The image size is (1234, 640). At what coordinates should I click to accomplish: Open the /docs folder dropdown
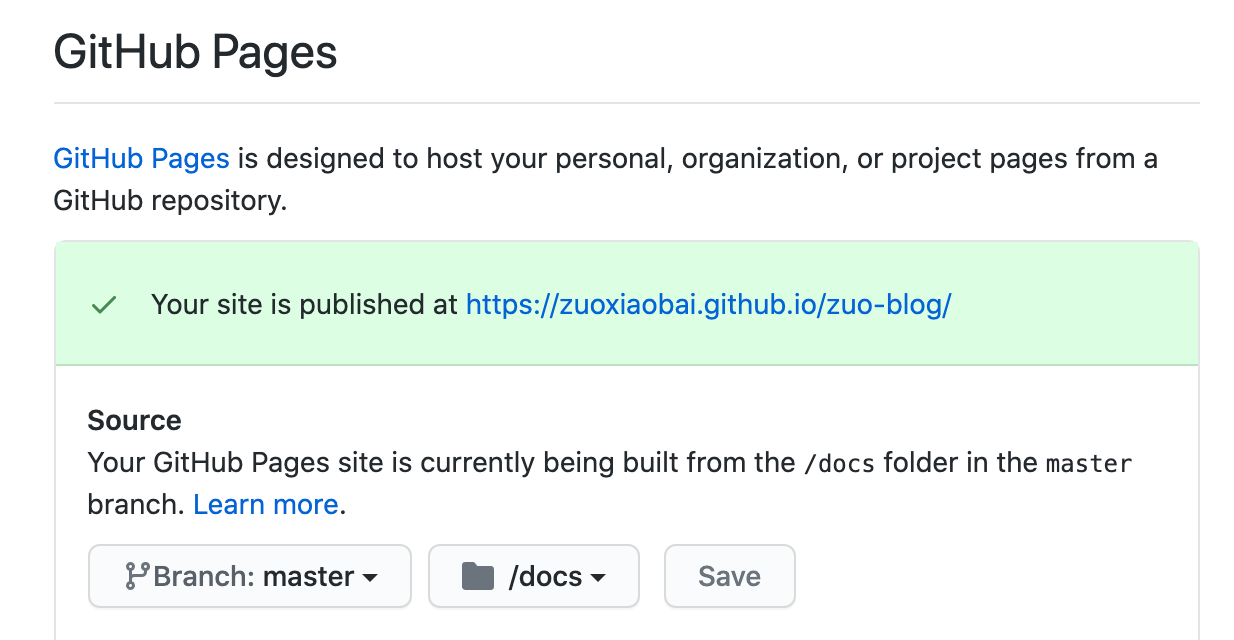coord(533,576)
